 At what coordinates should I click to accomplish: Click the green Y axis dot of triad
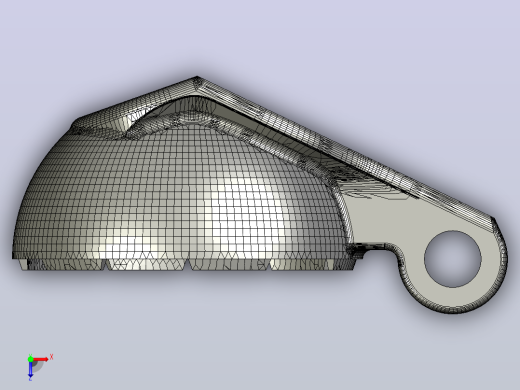click(30, 359)
